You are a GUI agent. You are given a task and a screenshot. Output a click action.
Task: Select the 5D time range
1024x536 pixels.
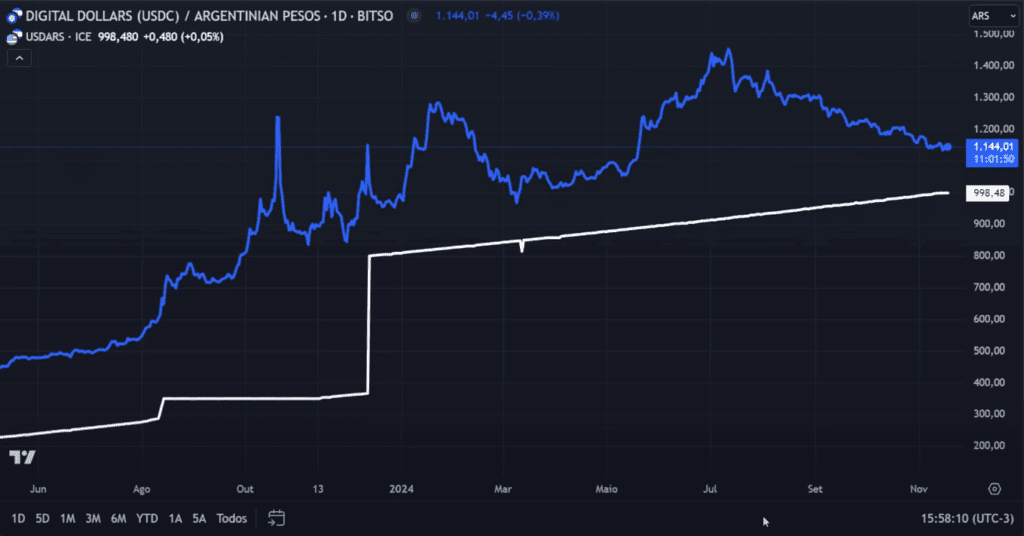[43, 518]
